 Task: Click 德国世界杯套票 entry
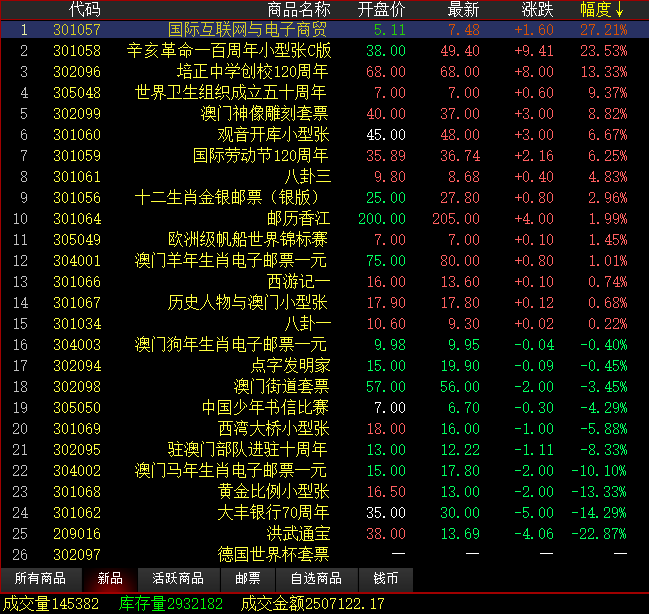pos(324,555)
